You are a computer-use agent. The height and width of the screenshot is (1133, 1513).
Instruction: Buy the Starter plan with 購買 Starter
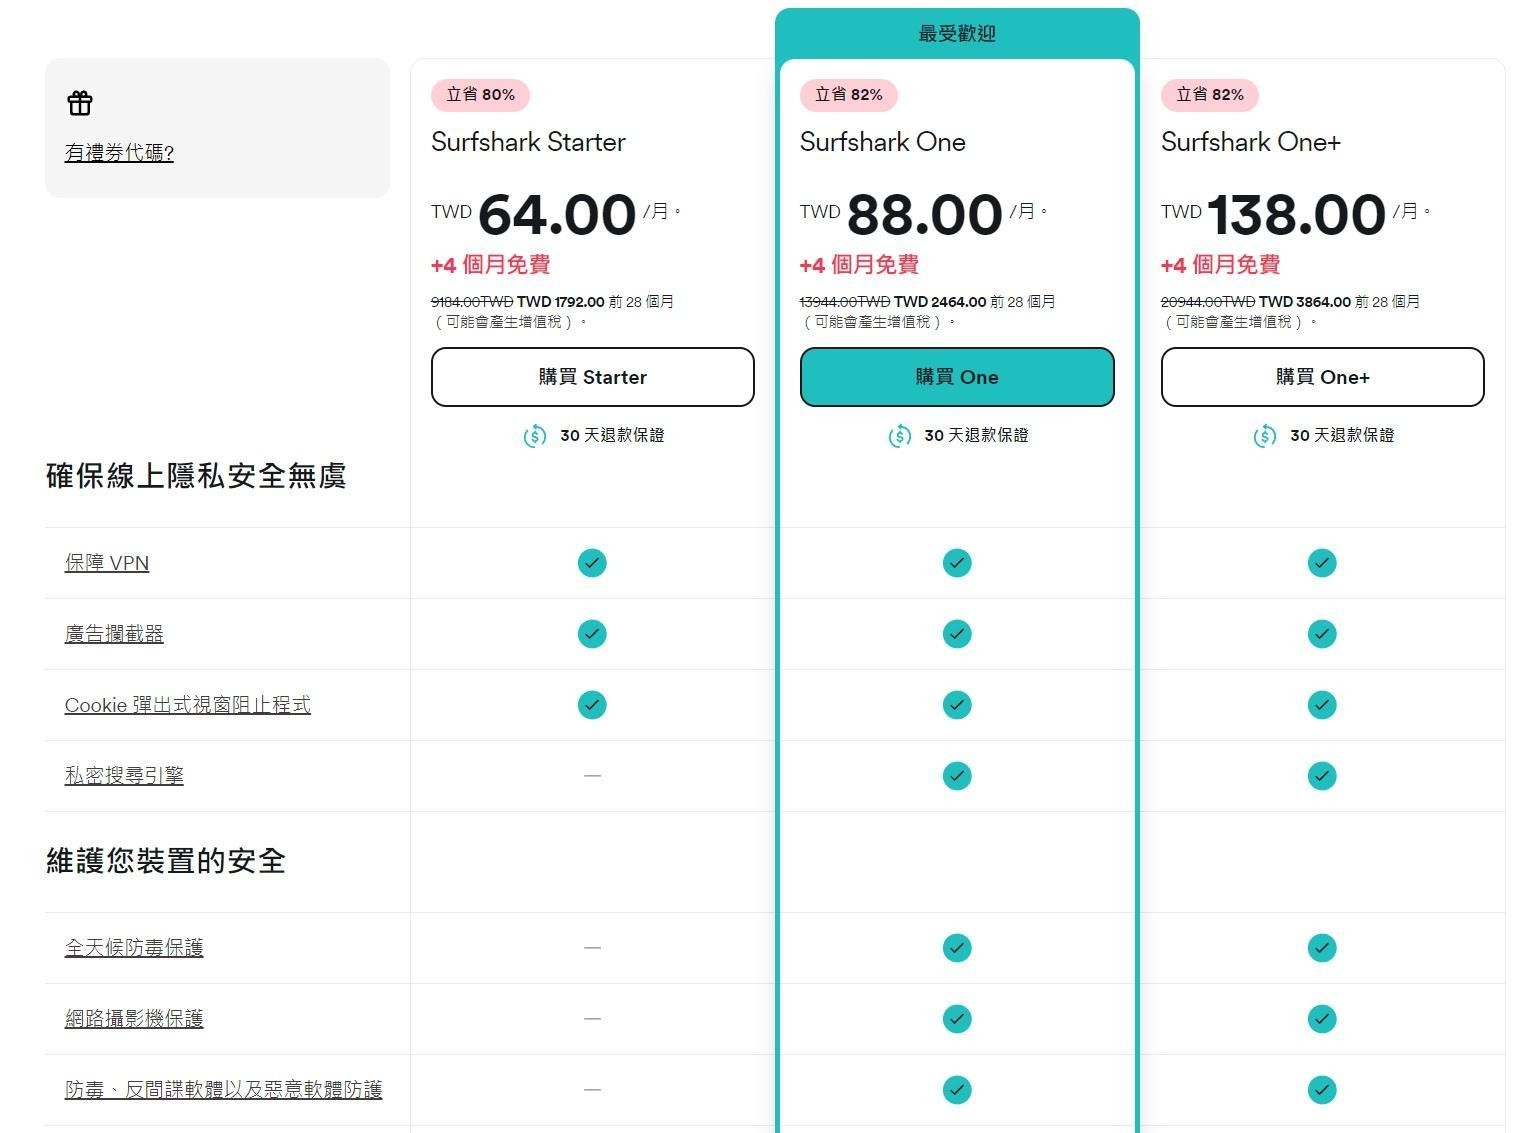[x=592, y=377]
